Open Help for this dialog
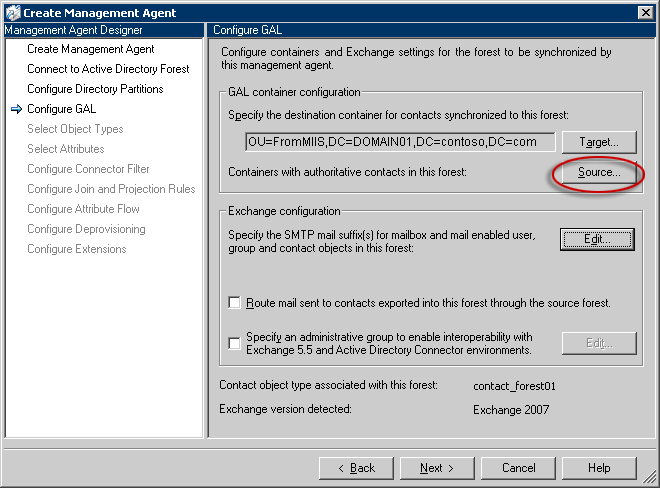Image resolution: width=660 pixels, height=488 pixels. (x=599, y=468)
